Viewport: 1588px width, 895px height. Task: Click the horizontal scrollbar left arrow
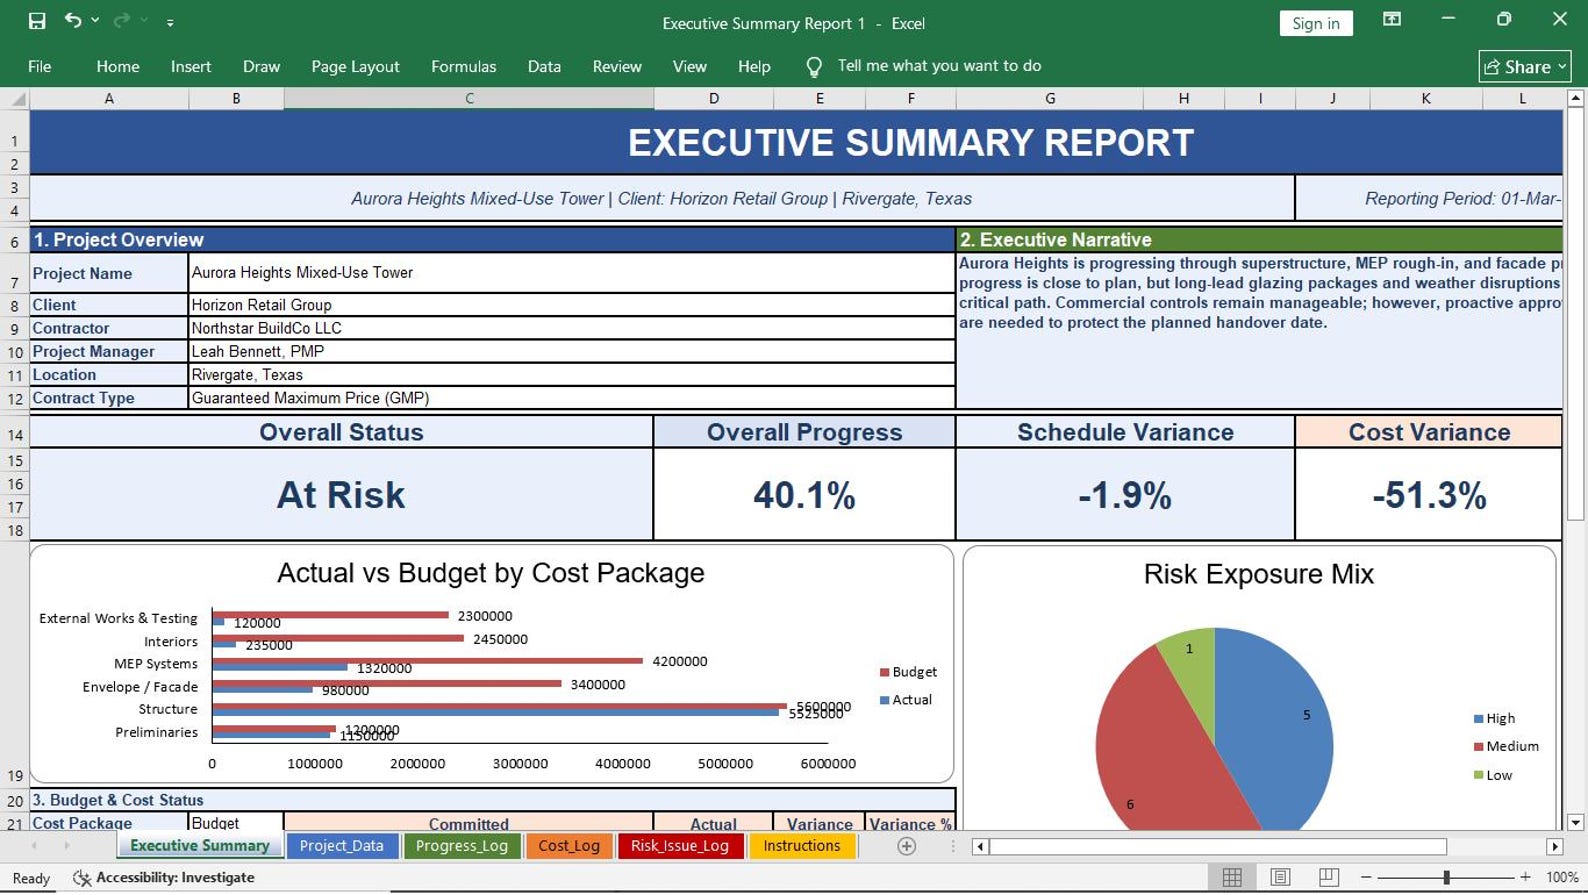(980, 847)
